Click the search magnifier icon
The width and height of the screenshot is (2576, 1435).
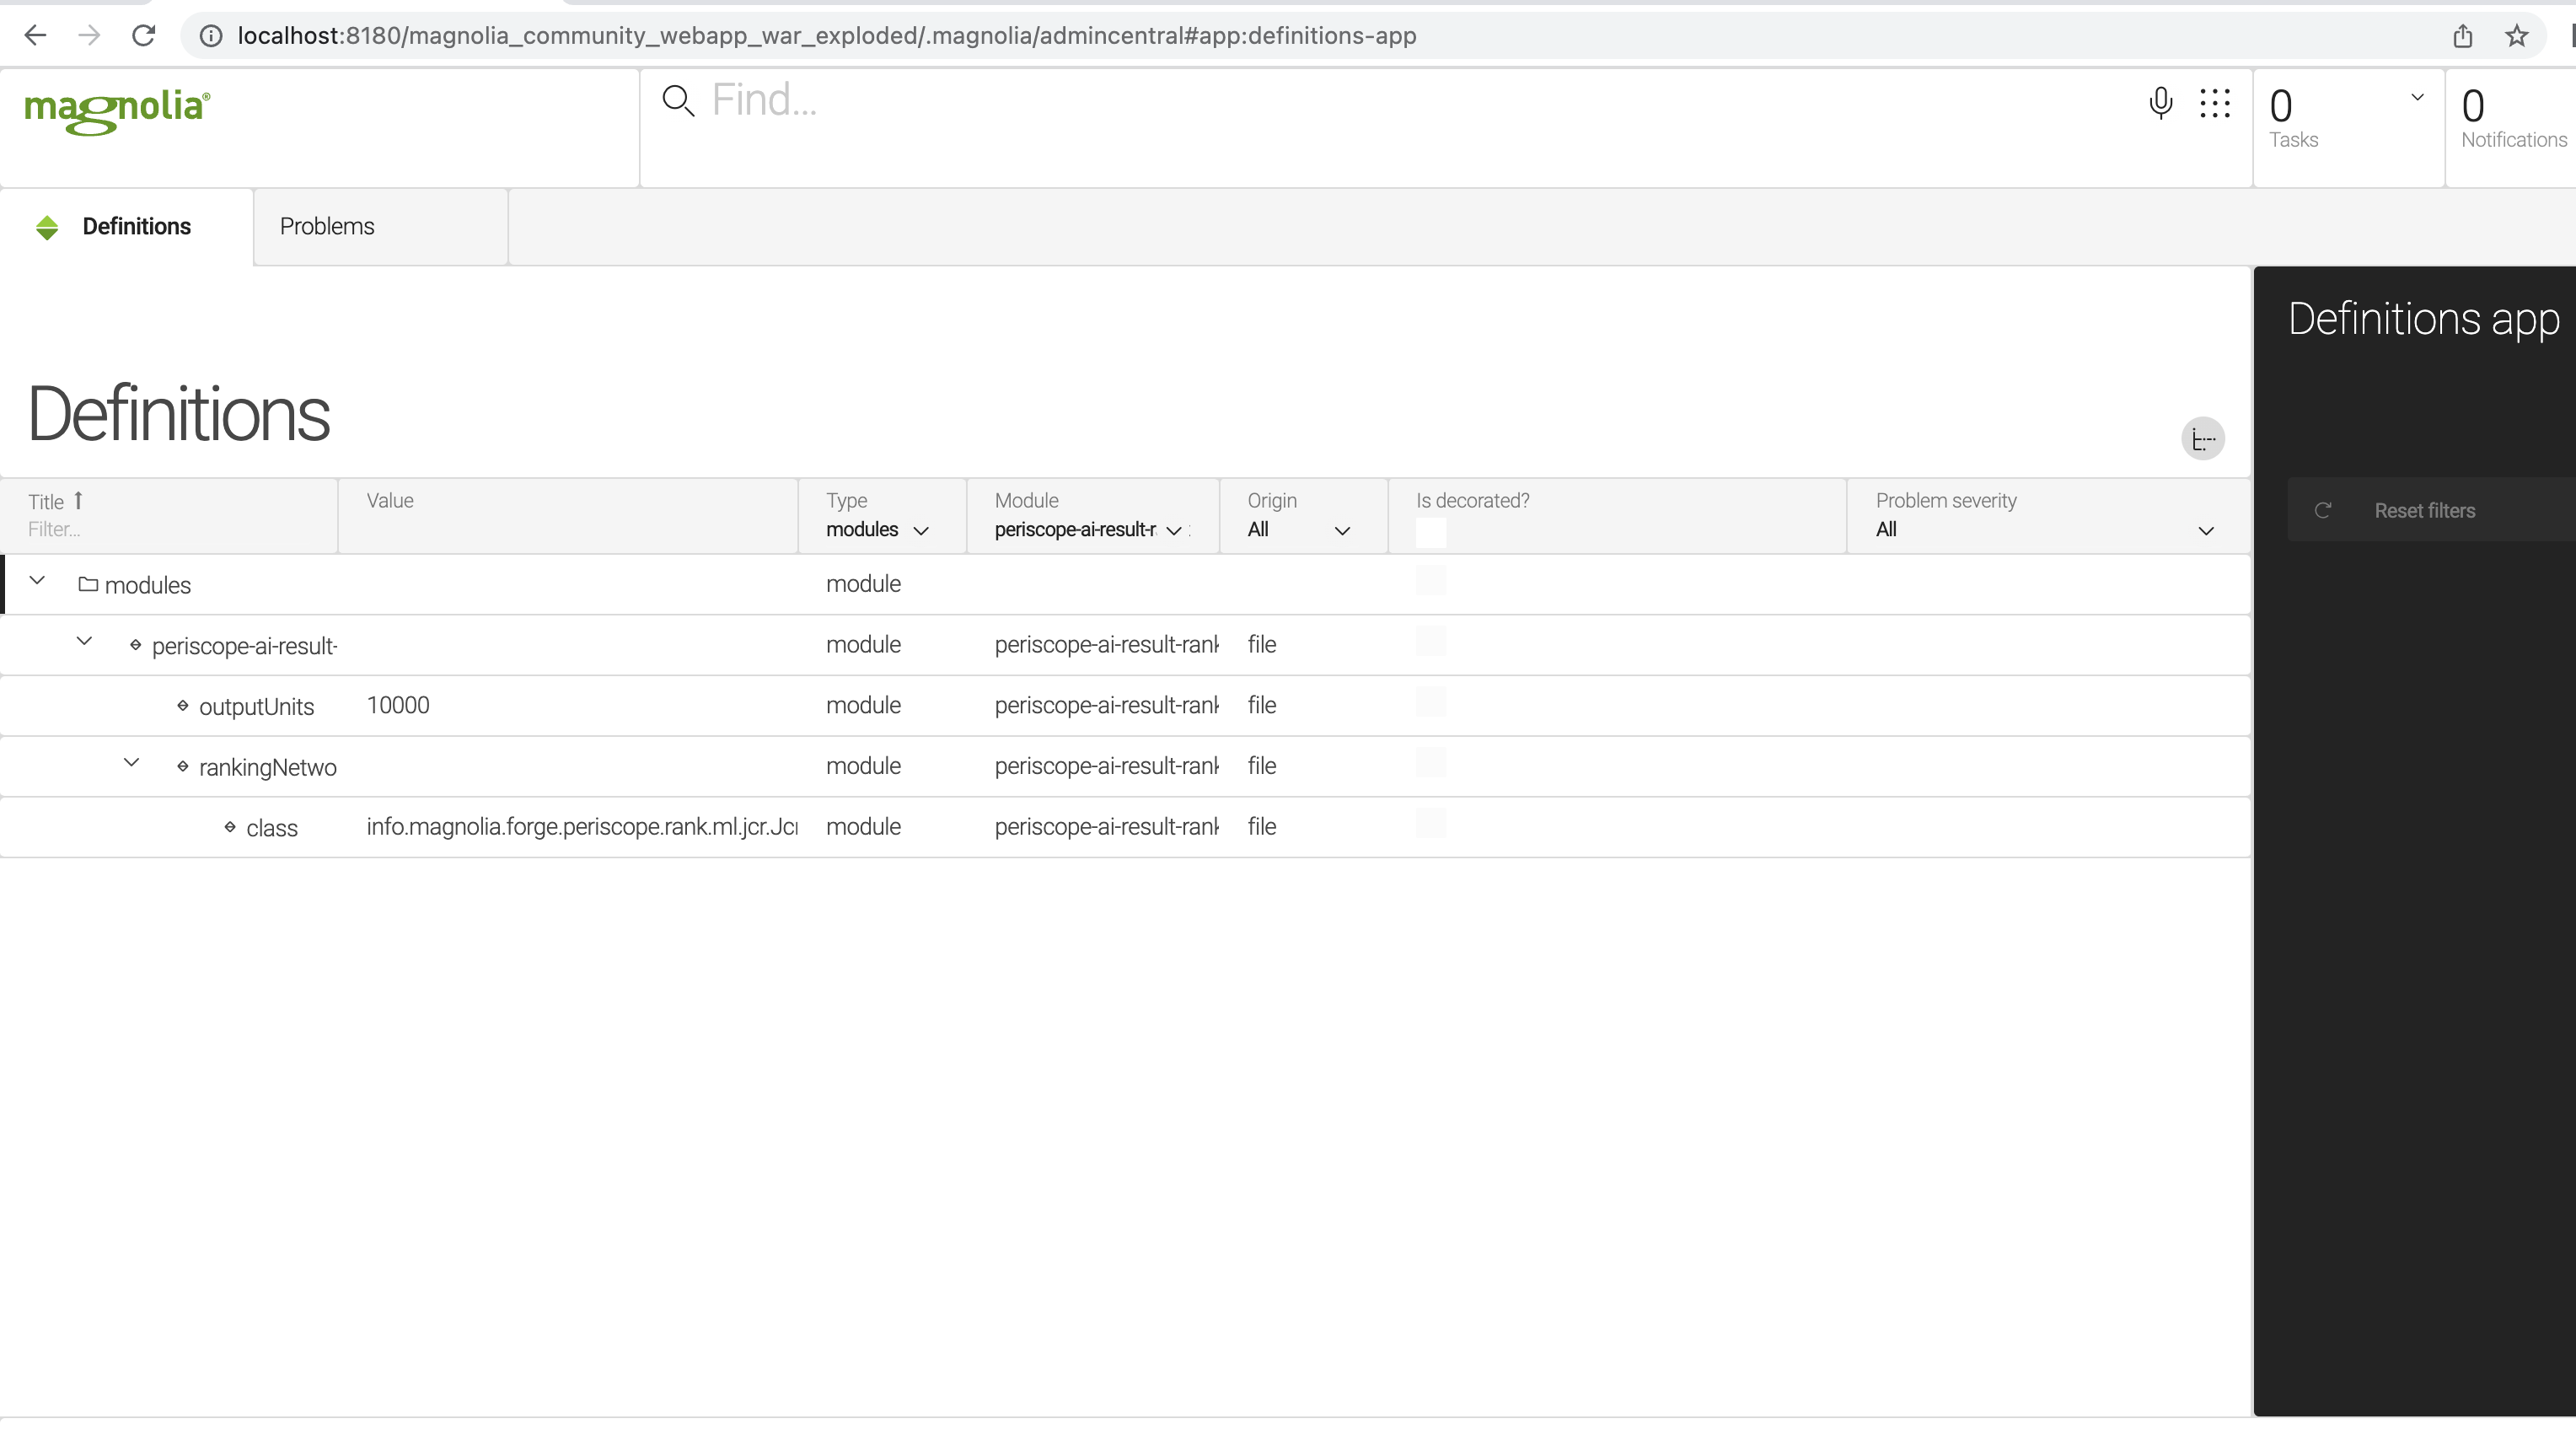[678, 101]
